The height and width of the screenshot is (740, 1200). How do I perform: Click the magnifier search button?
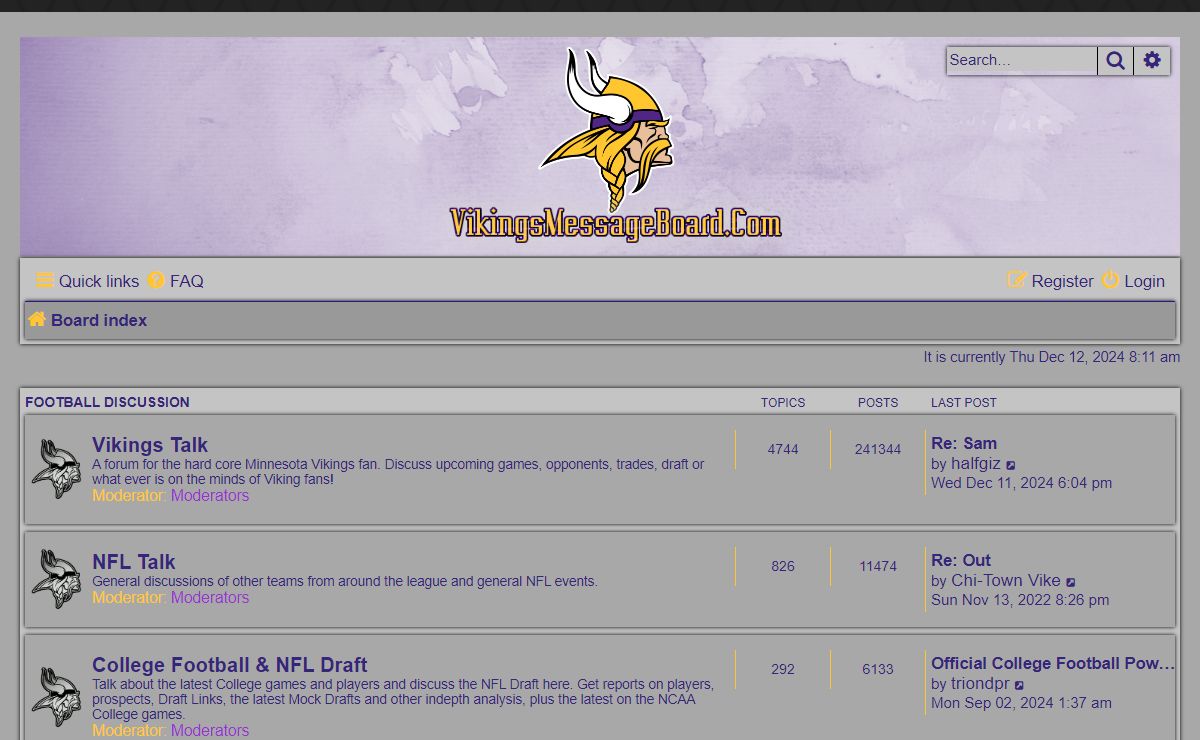click(1115, 61)
